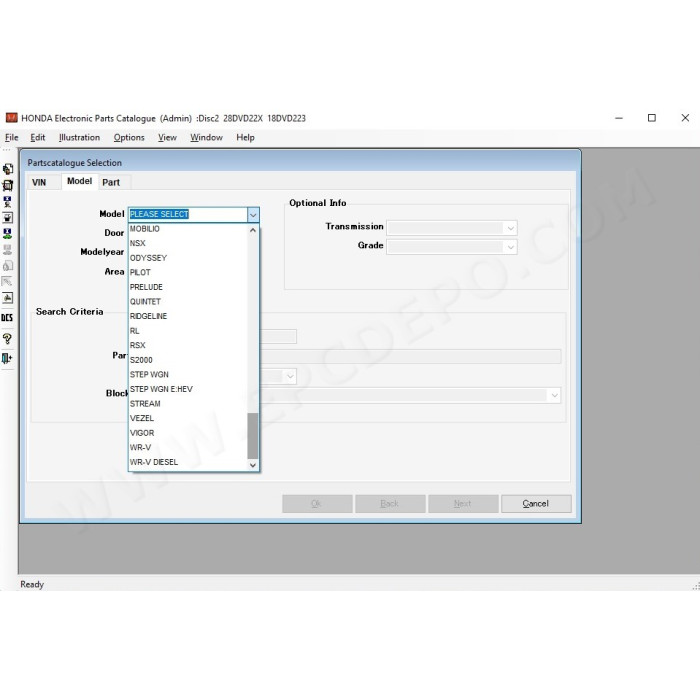The width and height of the screenshot is (700, 700).
Task: Click the greyed pencil icon in left toolbar
Action: click(x=8, y=282)
